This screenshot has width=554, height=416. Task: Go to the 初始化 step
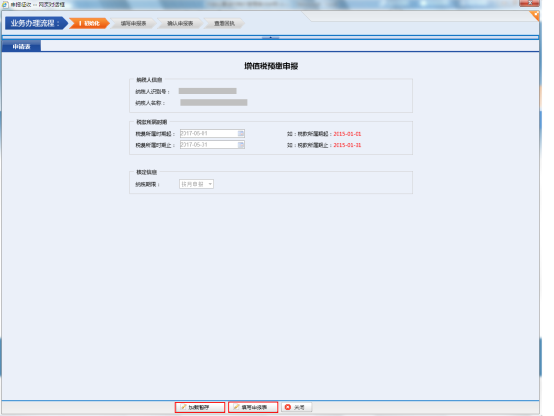point(89,23)
